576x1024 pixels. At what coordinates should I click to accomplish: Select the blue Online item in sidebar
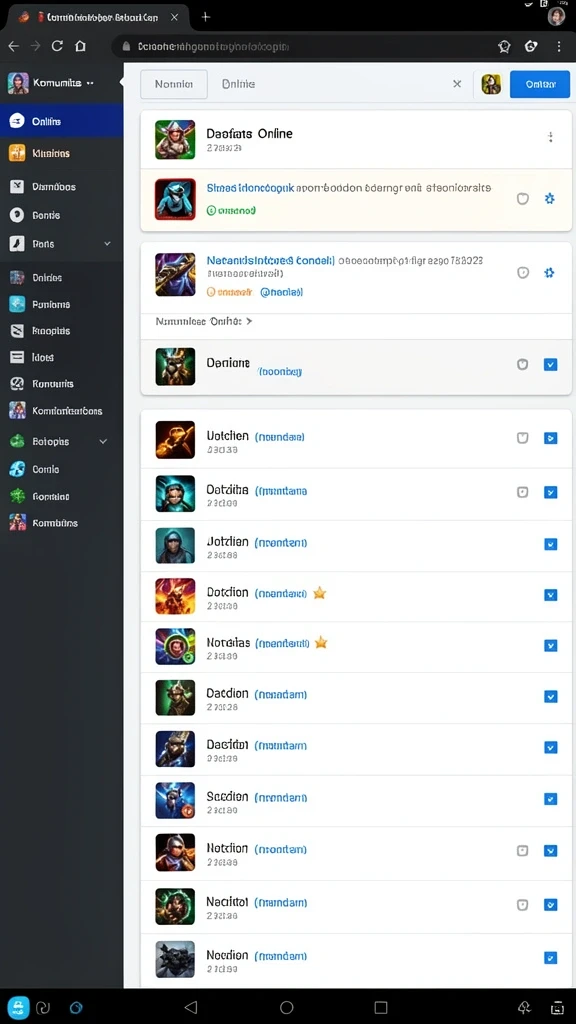point(61,121)
